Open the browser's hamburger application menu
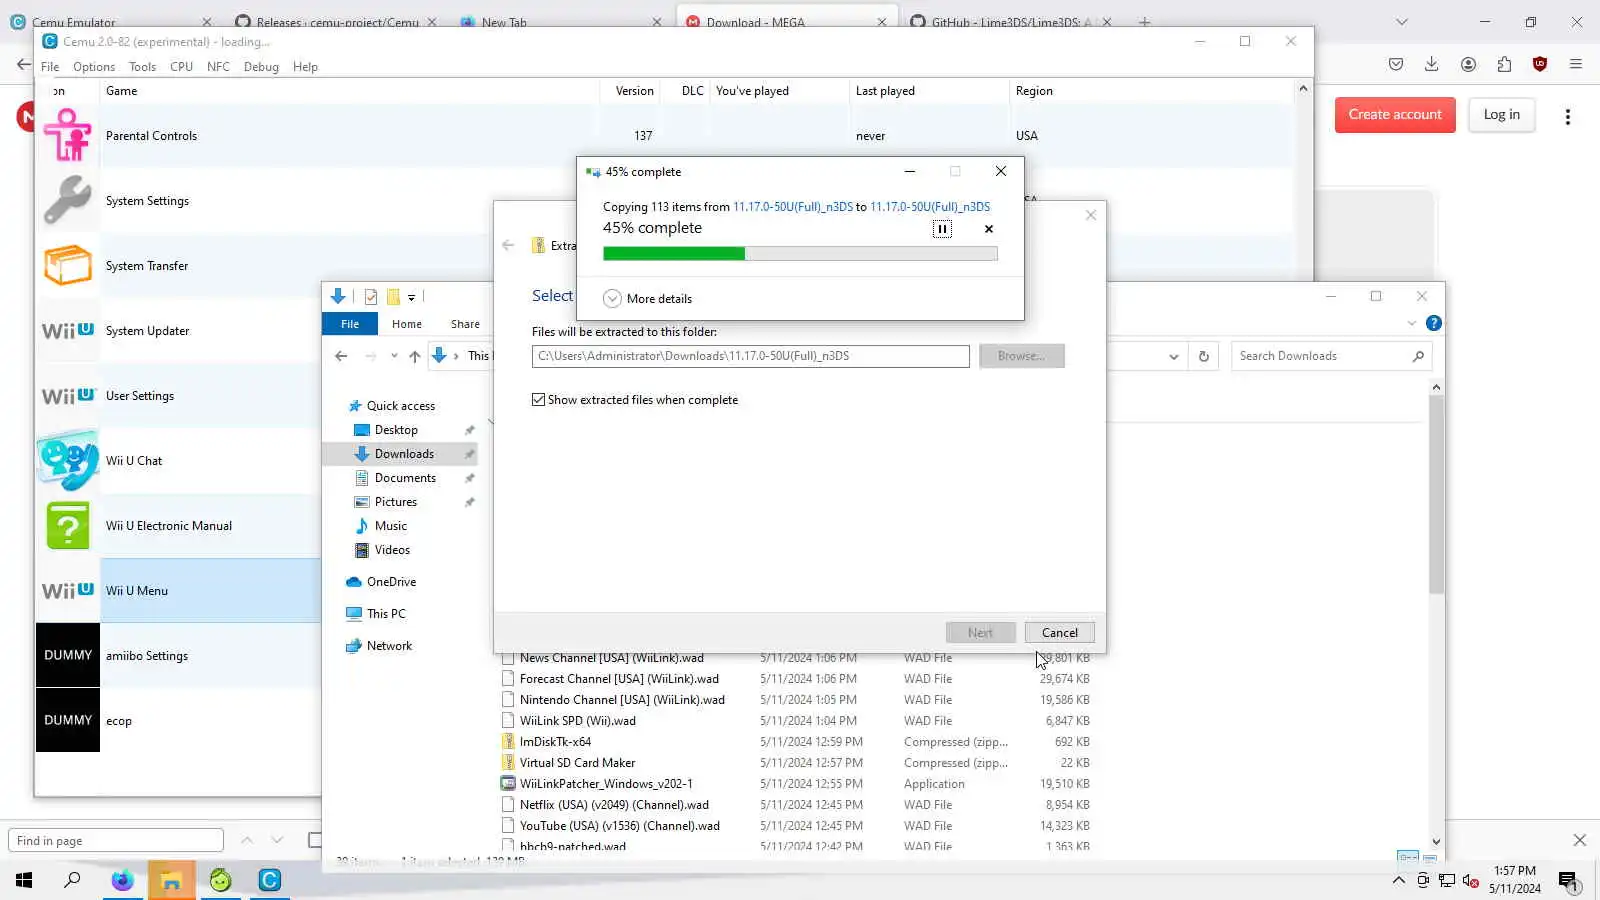Screen dimensions: 1600x900 point(1576,64)
